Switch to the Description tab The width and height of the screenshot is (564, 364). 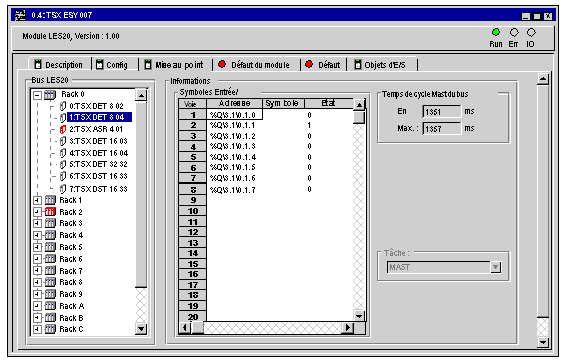pos(60,64)
